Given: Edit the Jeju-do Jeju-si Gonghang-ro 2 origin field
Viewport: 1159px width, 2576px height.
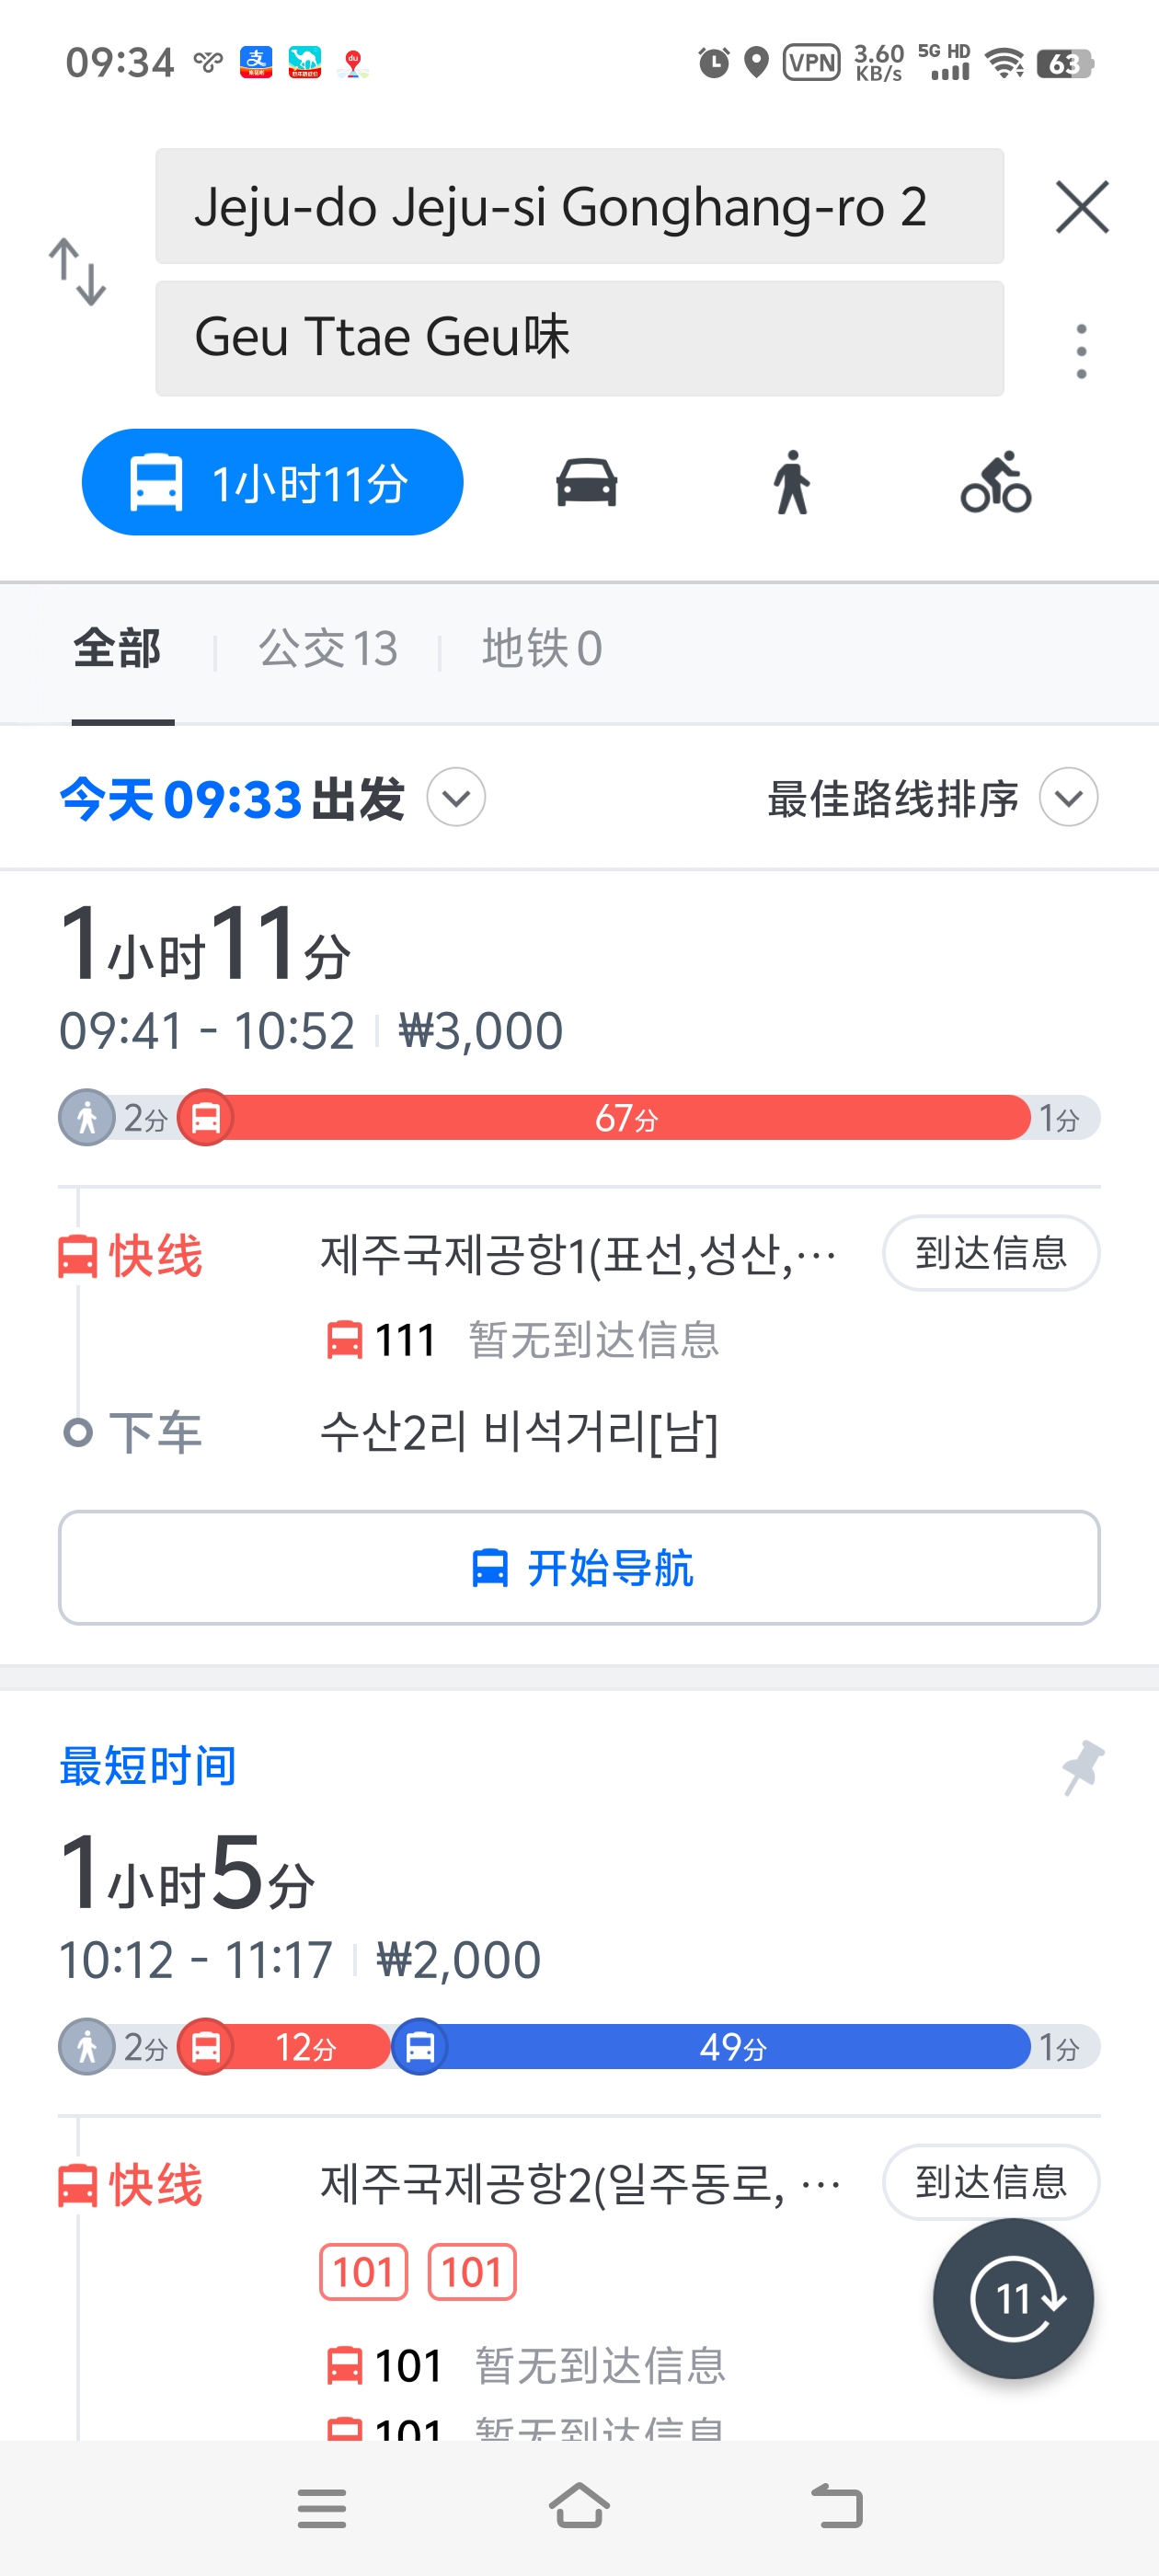Looking at the screenshot, I should tap(579, 207).
